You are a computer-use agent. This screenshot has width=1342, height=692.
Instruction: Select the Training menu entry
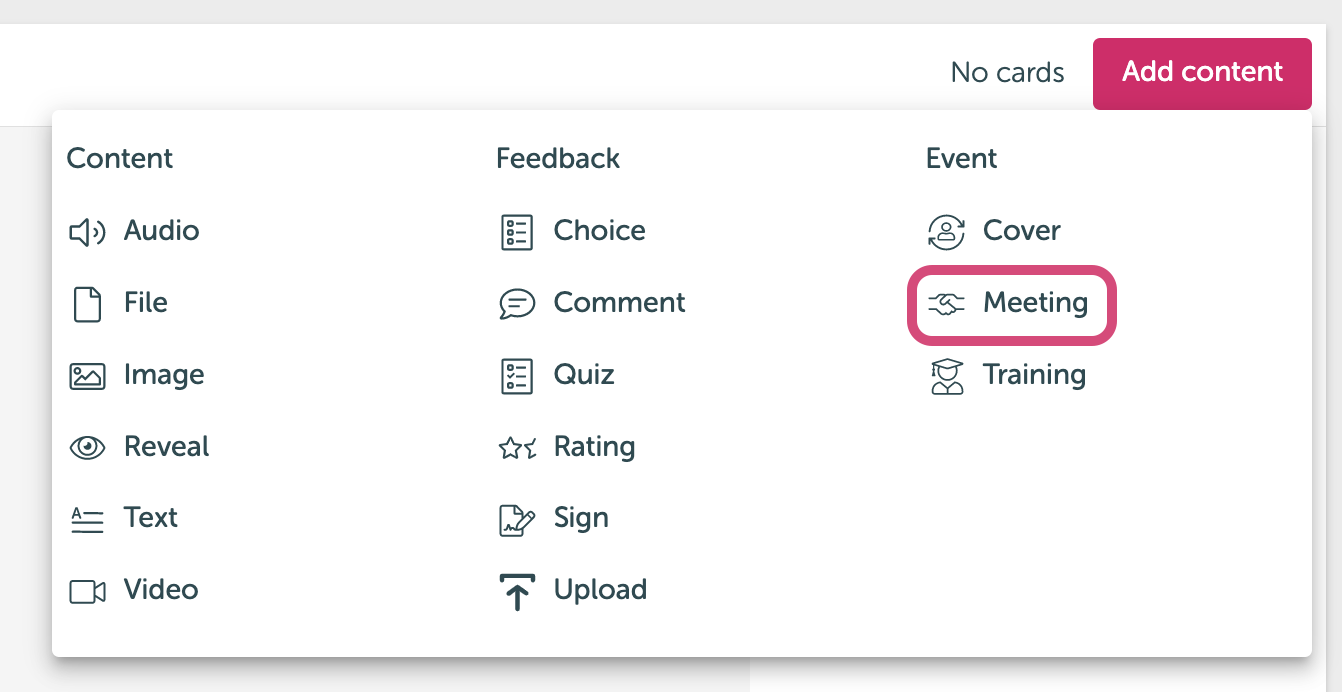coord(1007,375)
